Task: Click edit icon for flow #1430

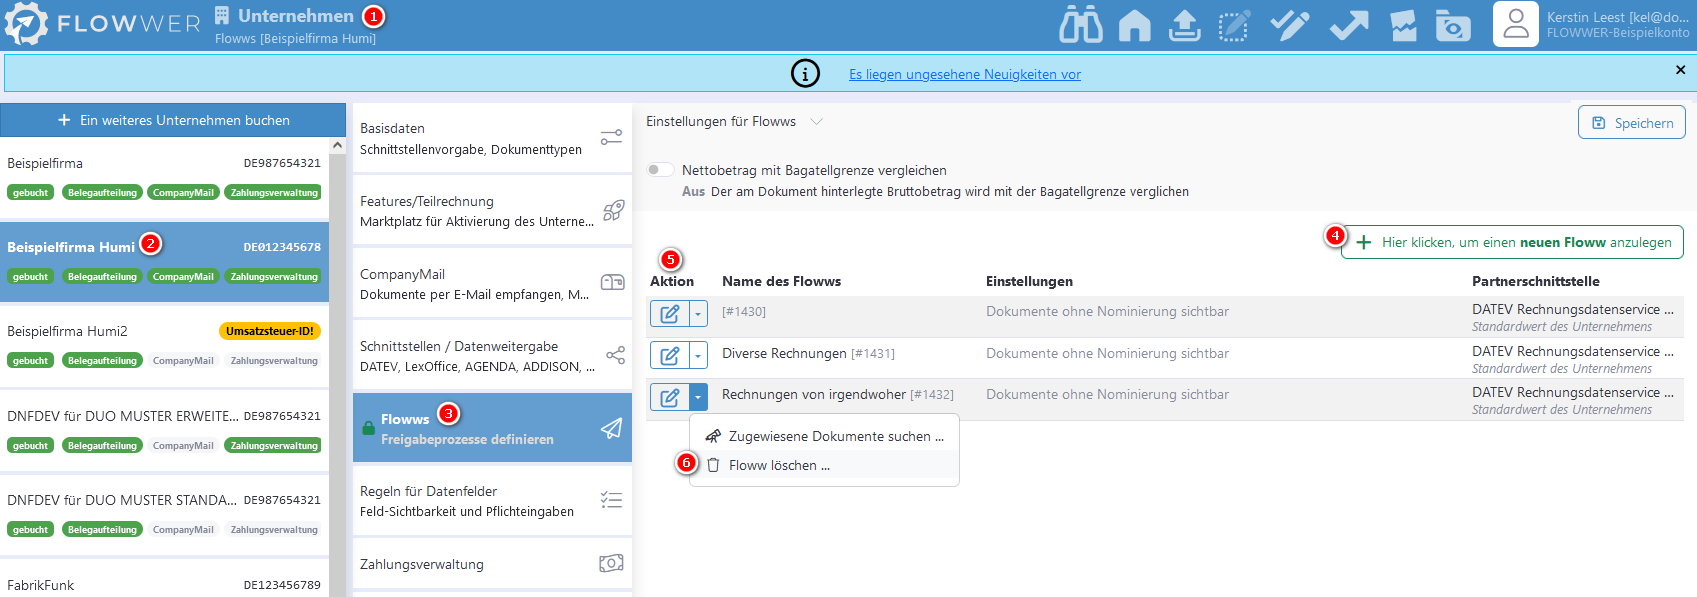Action: (x=669, y=314)
